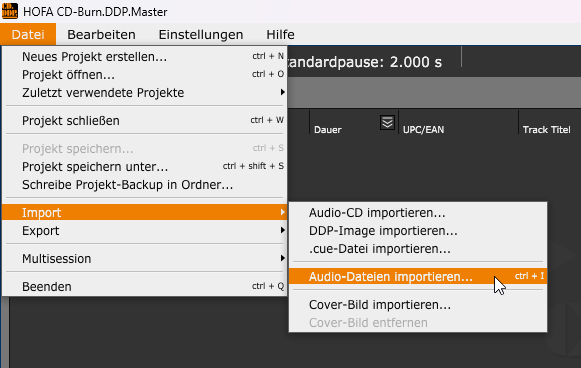
Task: Select Projekt öffnen entry
Action: click(145, 74)
